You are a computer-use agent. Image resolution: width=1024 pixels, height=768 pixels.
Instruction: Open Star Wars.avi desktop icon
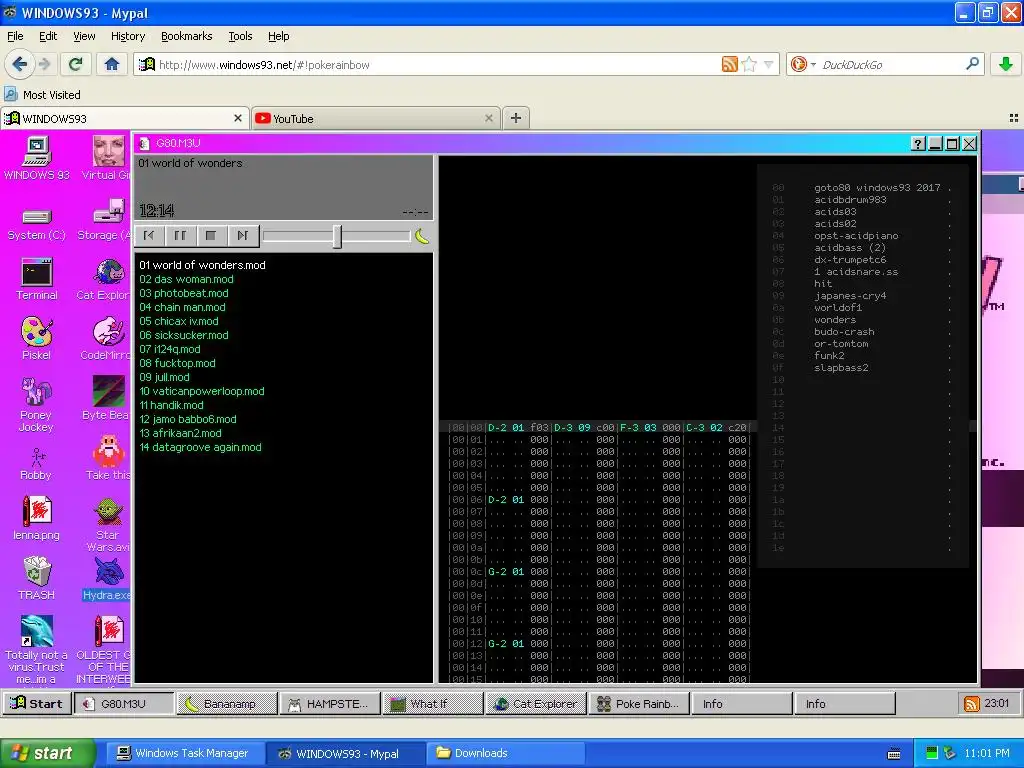107,524
